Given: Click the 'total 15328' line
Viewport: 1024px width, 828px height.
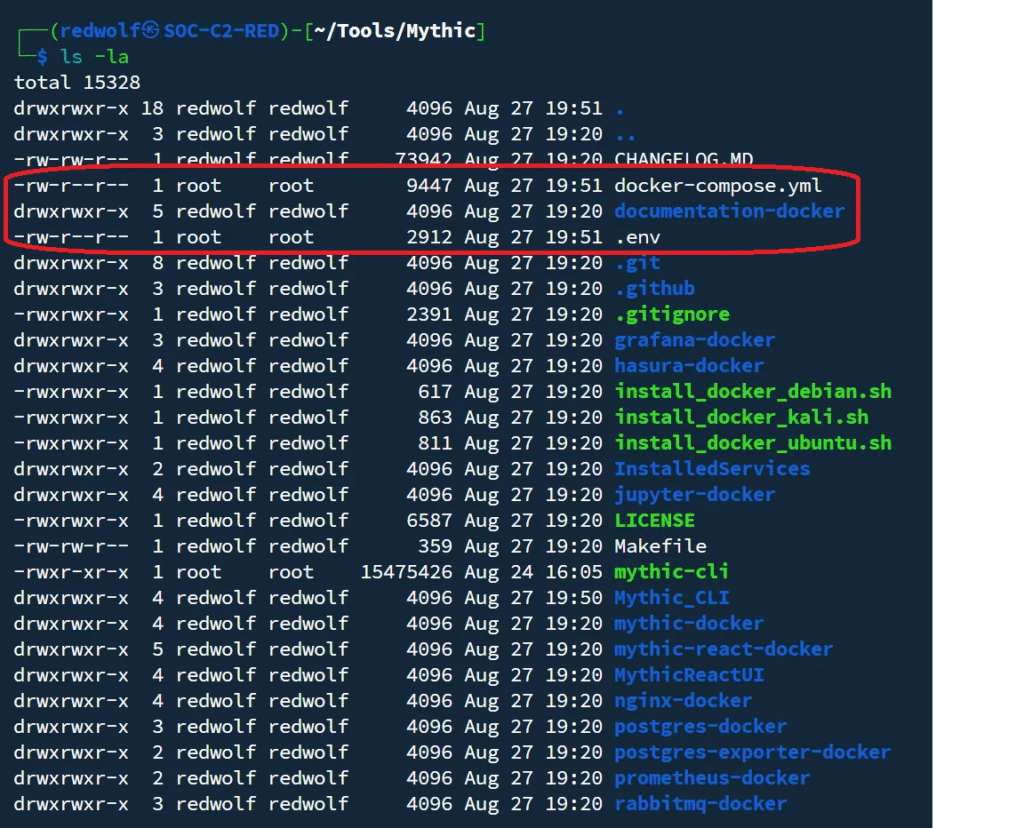Looking at the screenshot, I should (x=77, y=82).
